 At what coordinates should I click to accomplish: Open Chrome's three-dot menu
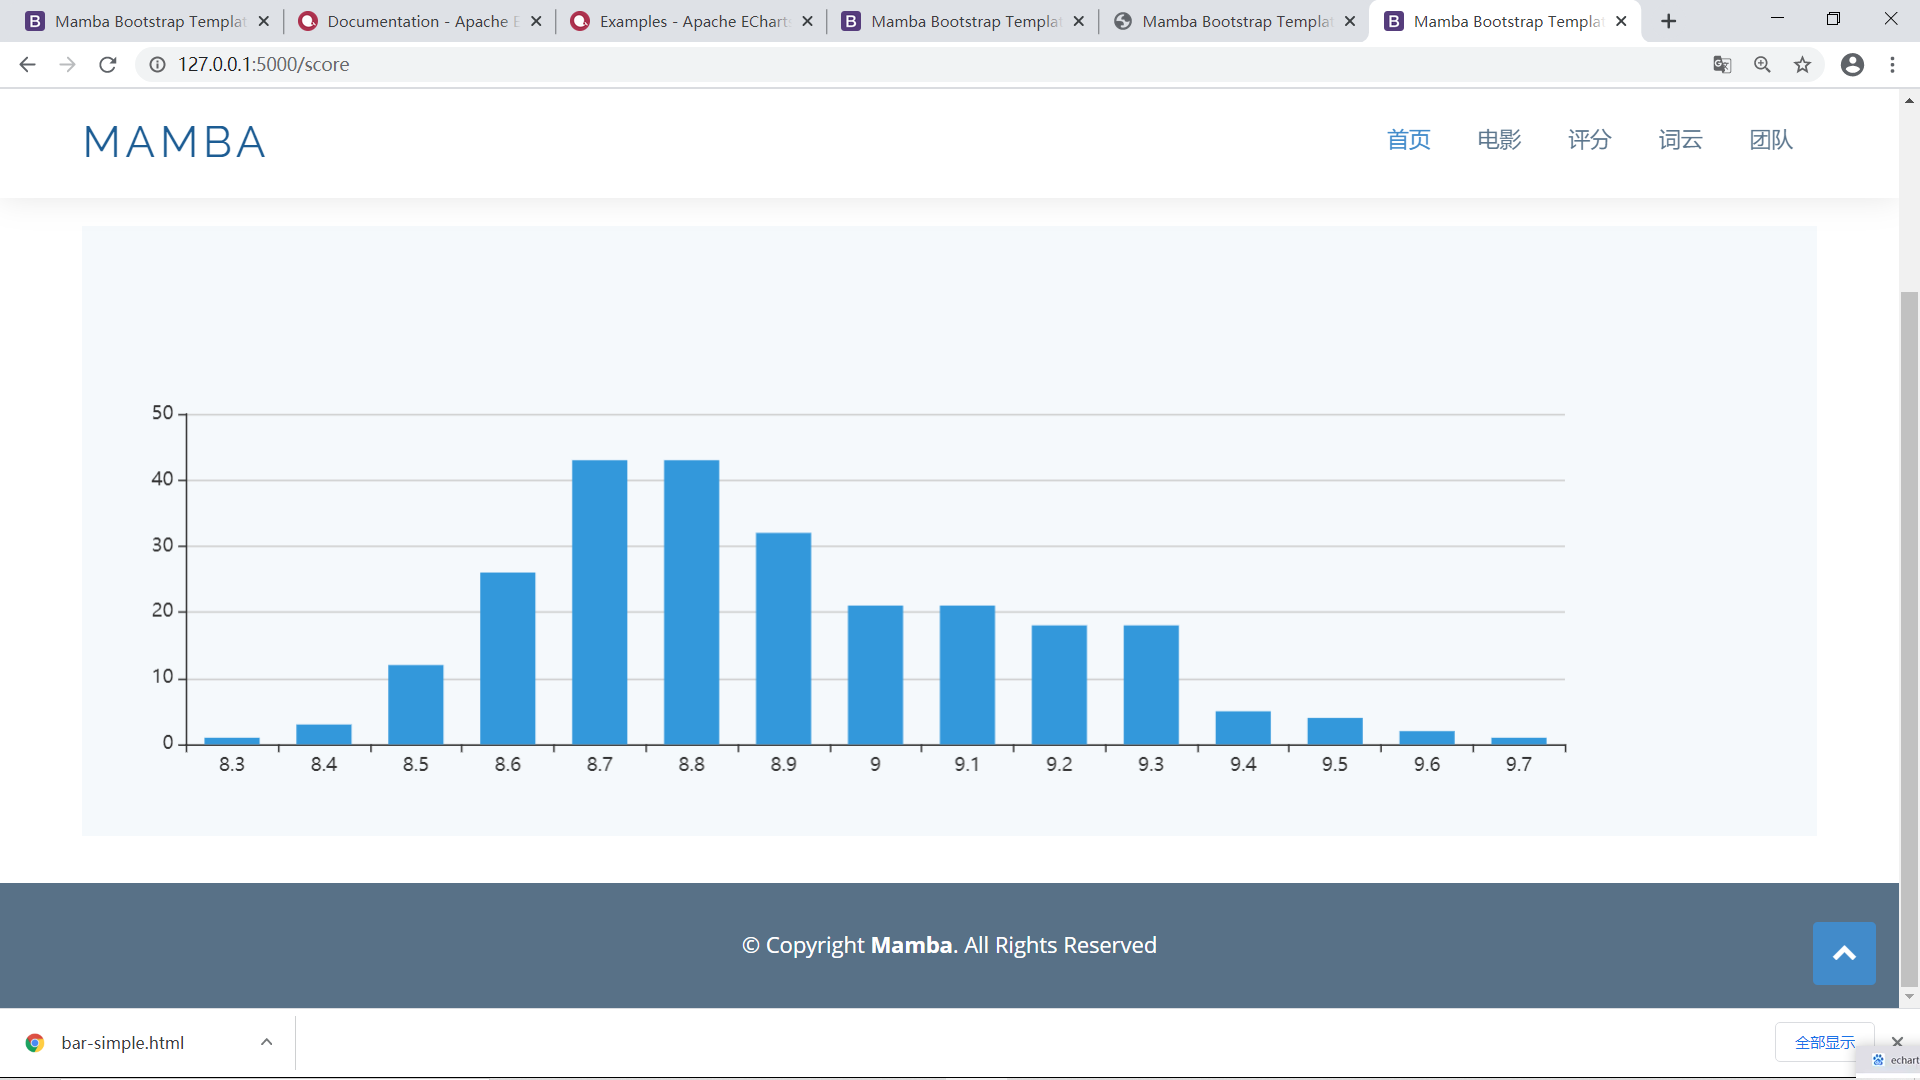tap(1892, 65)
